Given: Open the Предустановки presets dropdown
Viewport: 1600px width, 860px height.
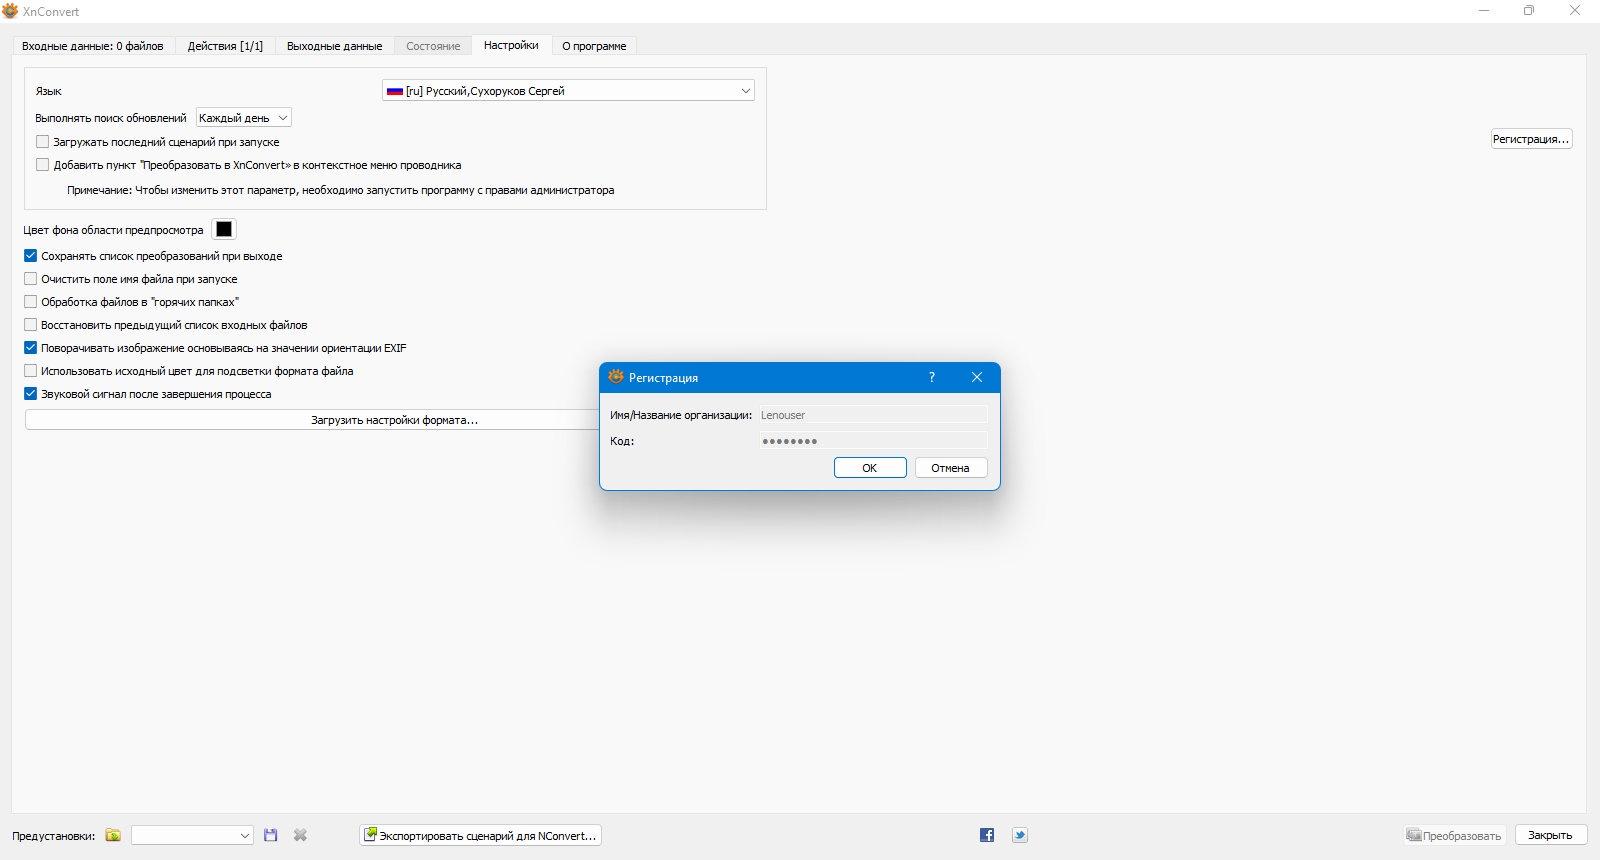Looking at the screenshot, I should 192,835.
